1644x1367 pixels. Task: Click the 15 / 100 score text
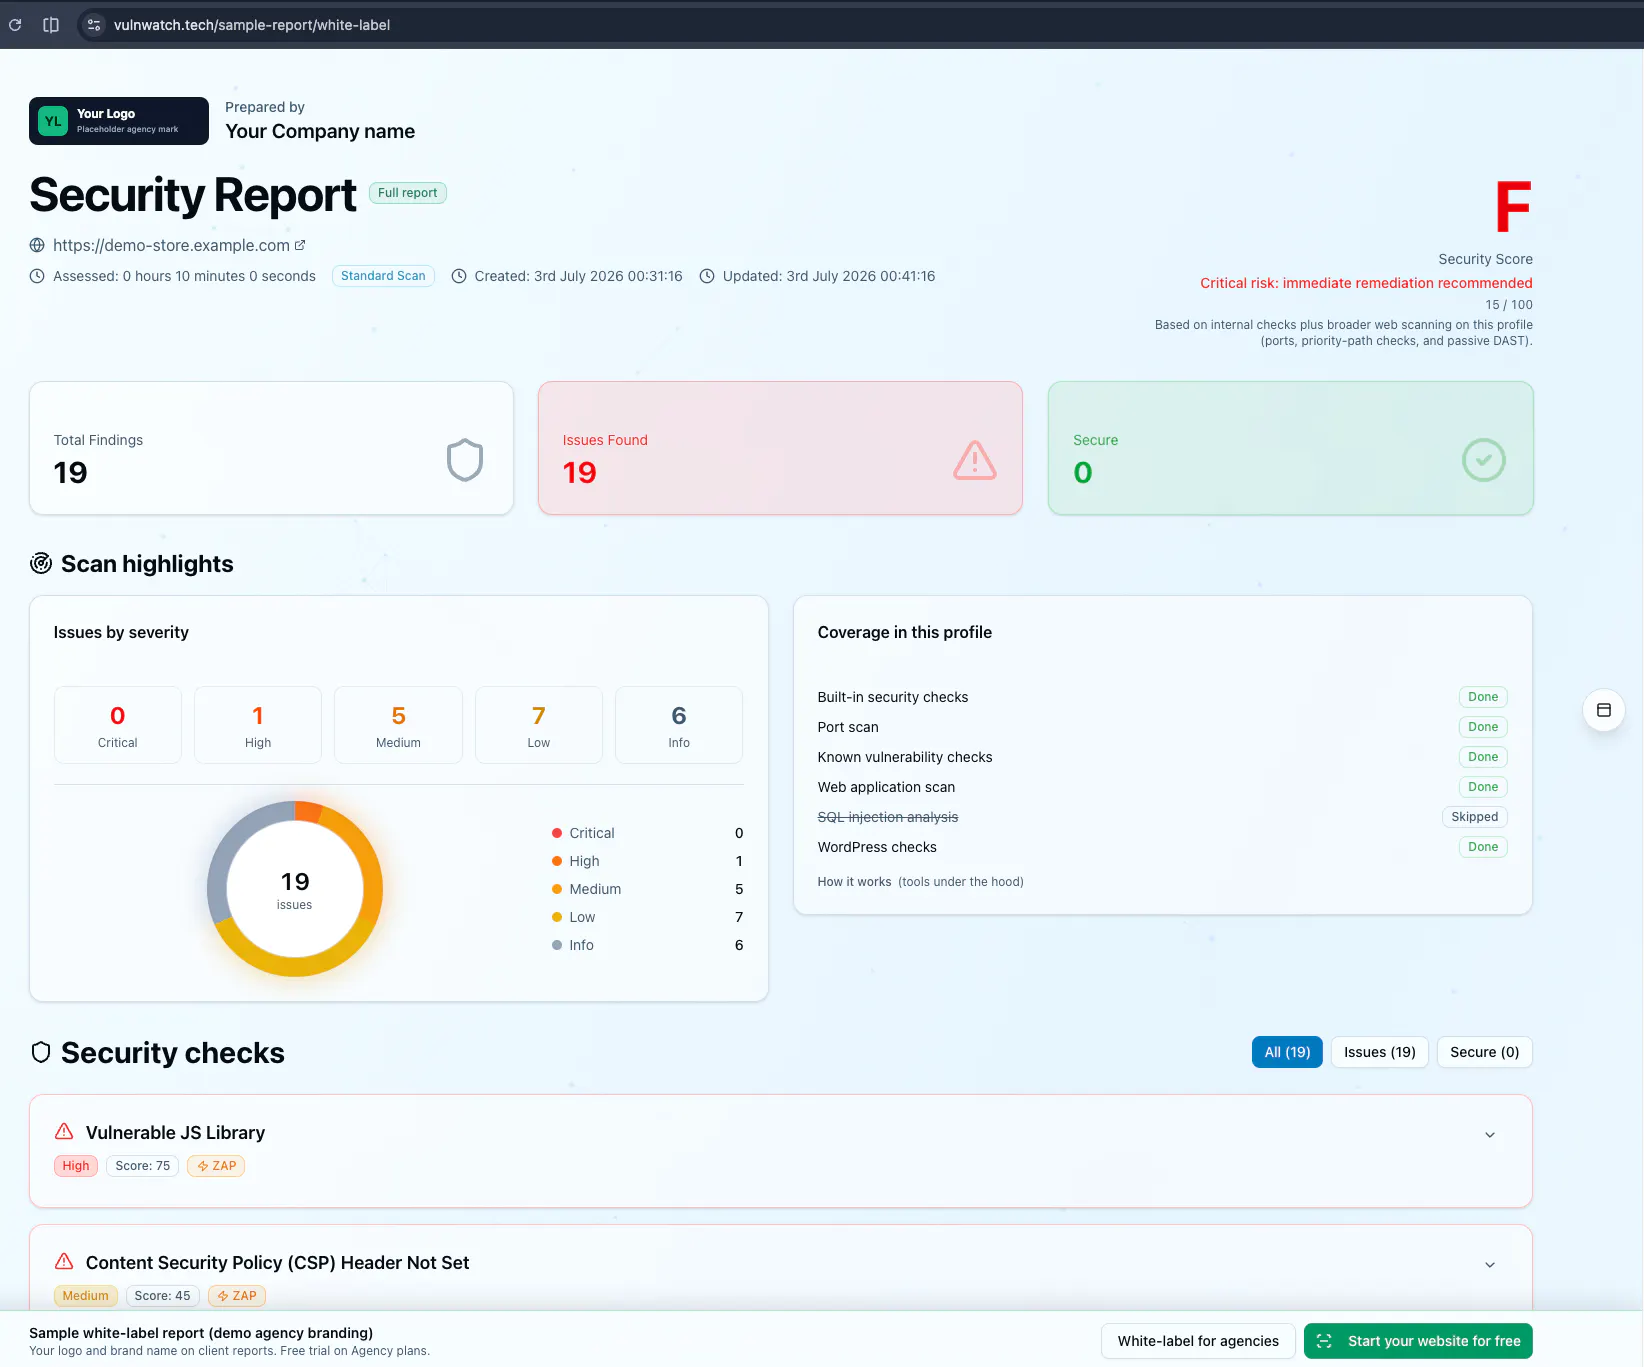tap(1508, 305)
